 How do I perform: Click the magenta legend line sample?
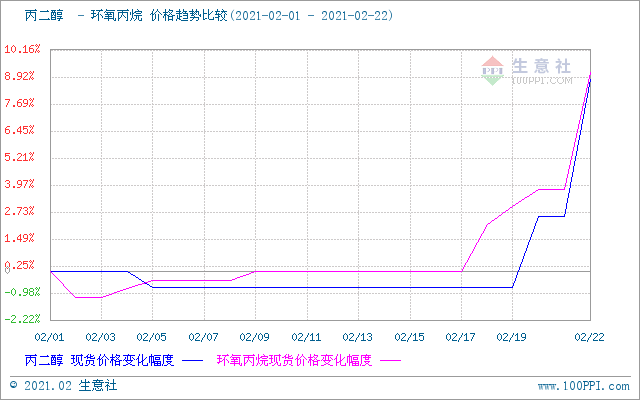tap(390, 361)
